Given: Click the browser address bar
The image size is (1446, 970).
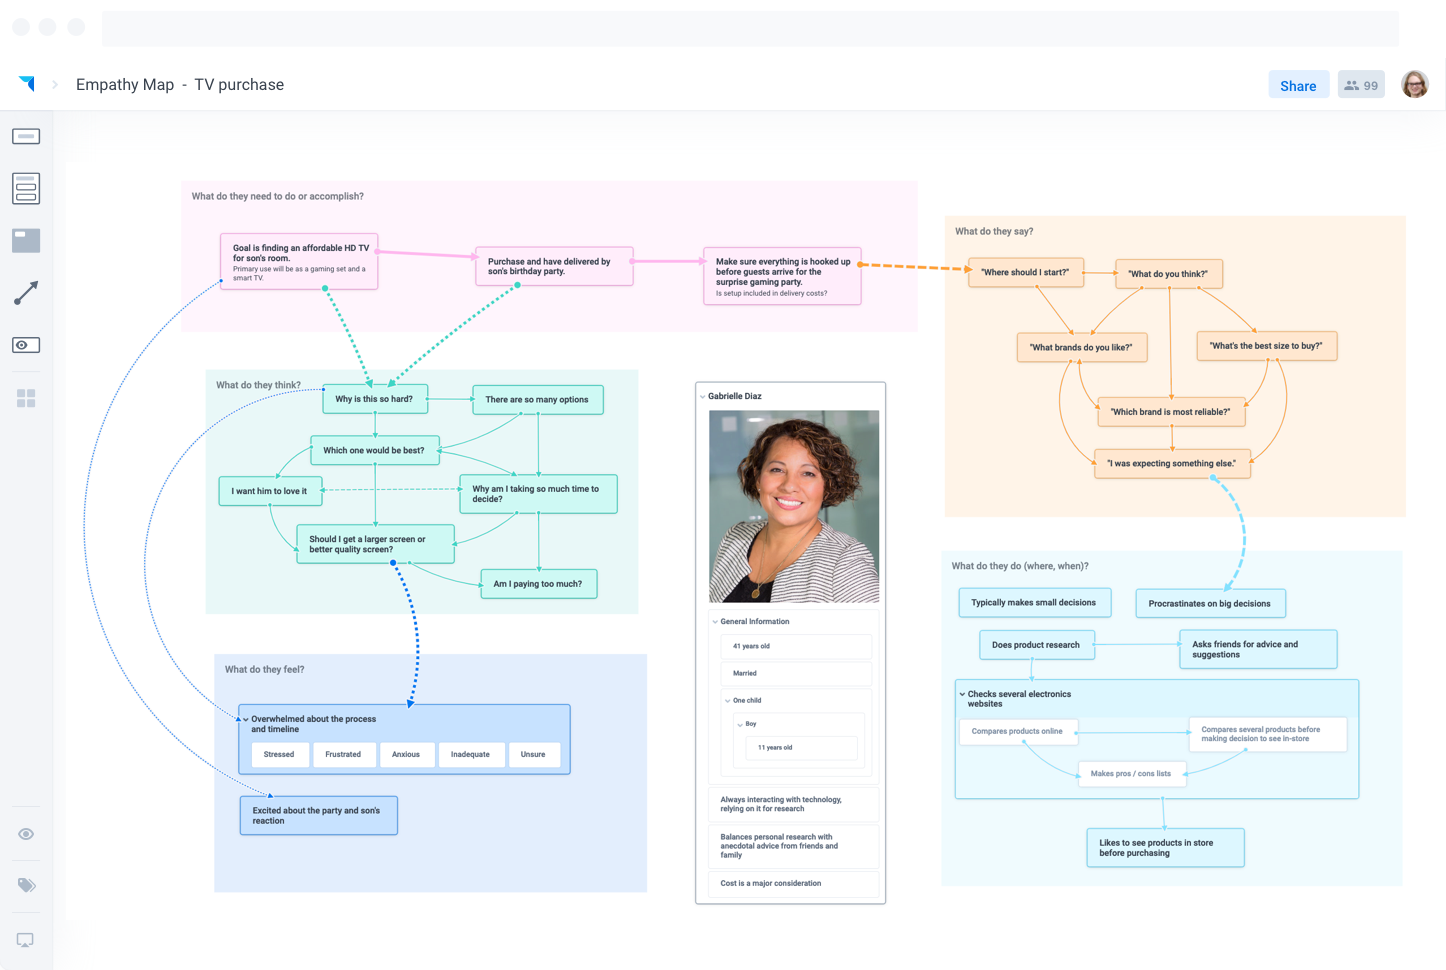Looking at the screenshot, I should 750,27.
